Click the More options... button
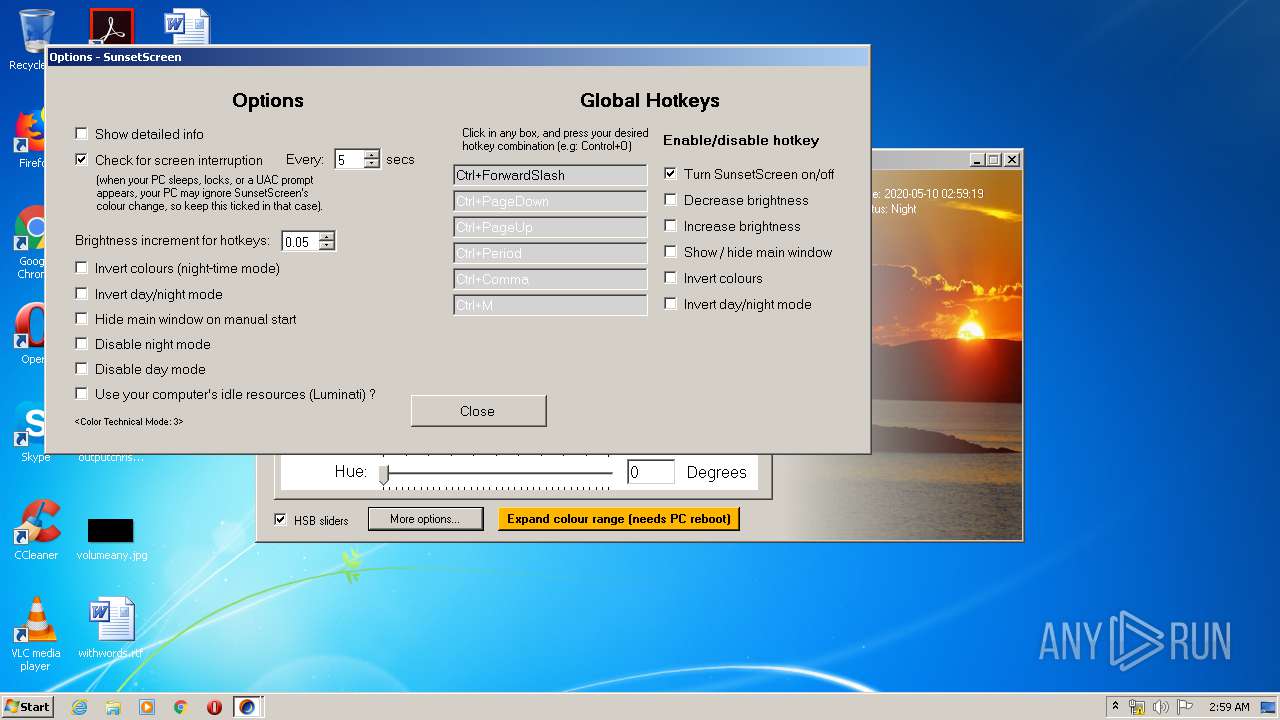The width and height of the screenshot is (1280, 720). tap(425, 519)
